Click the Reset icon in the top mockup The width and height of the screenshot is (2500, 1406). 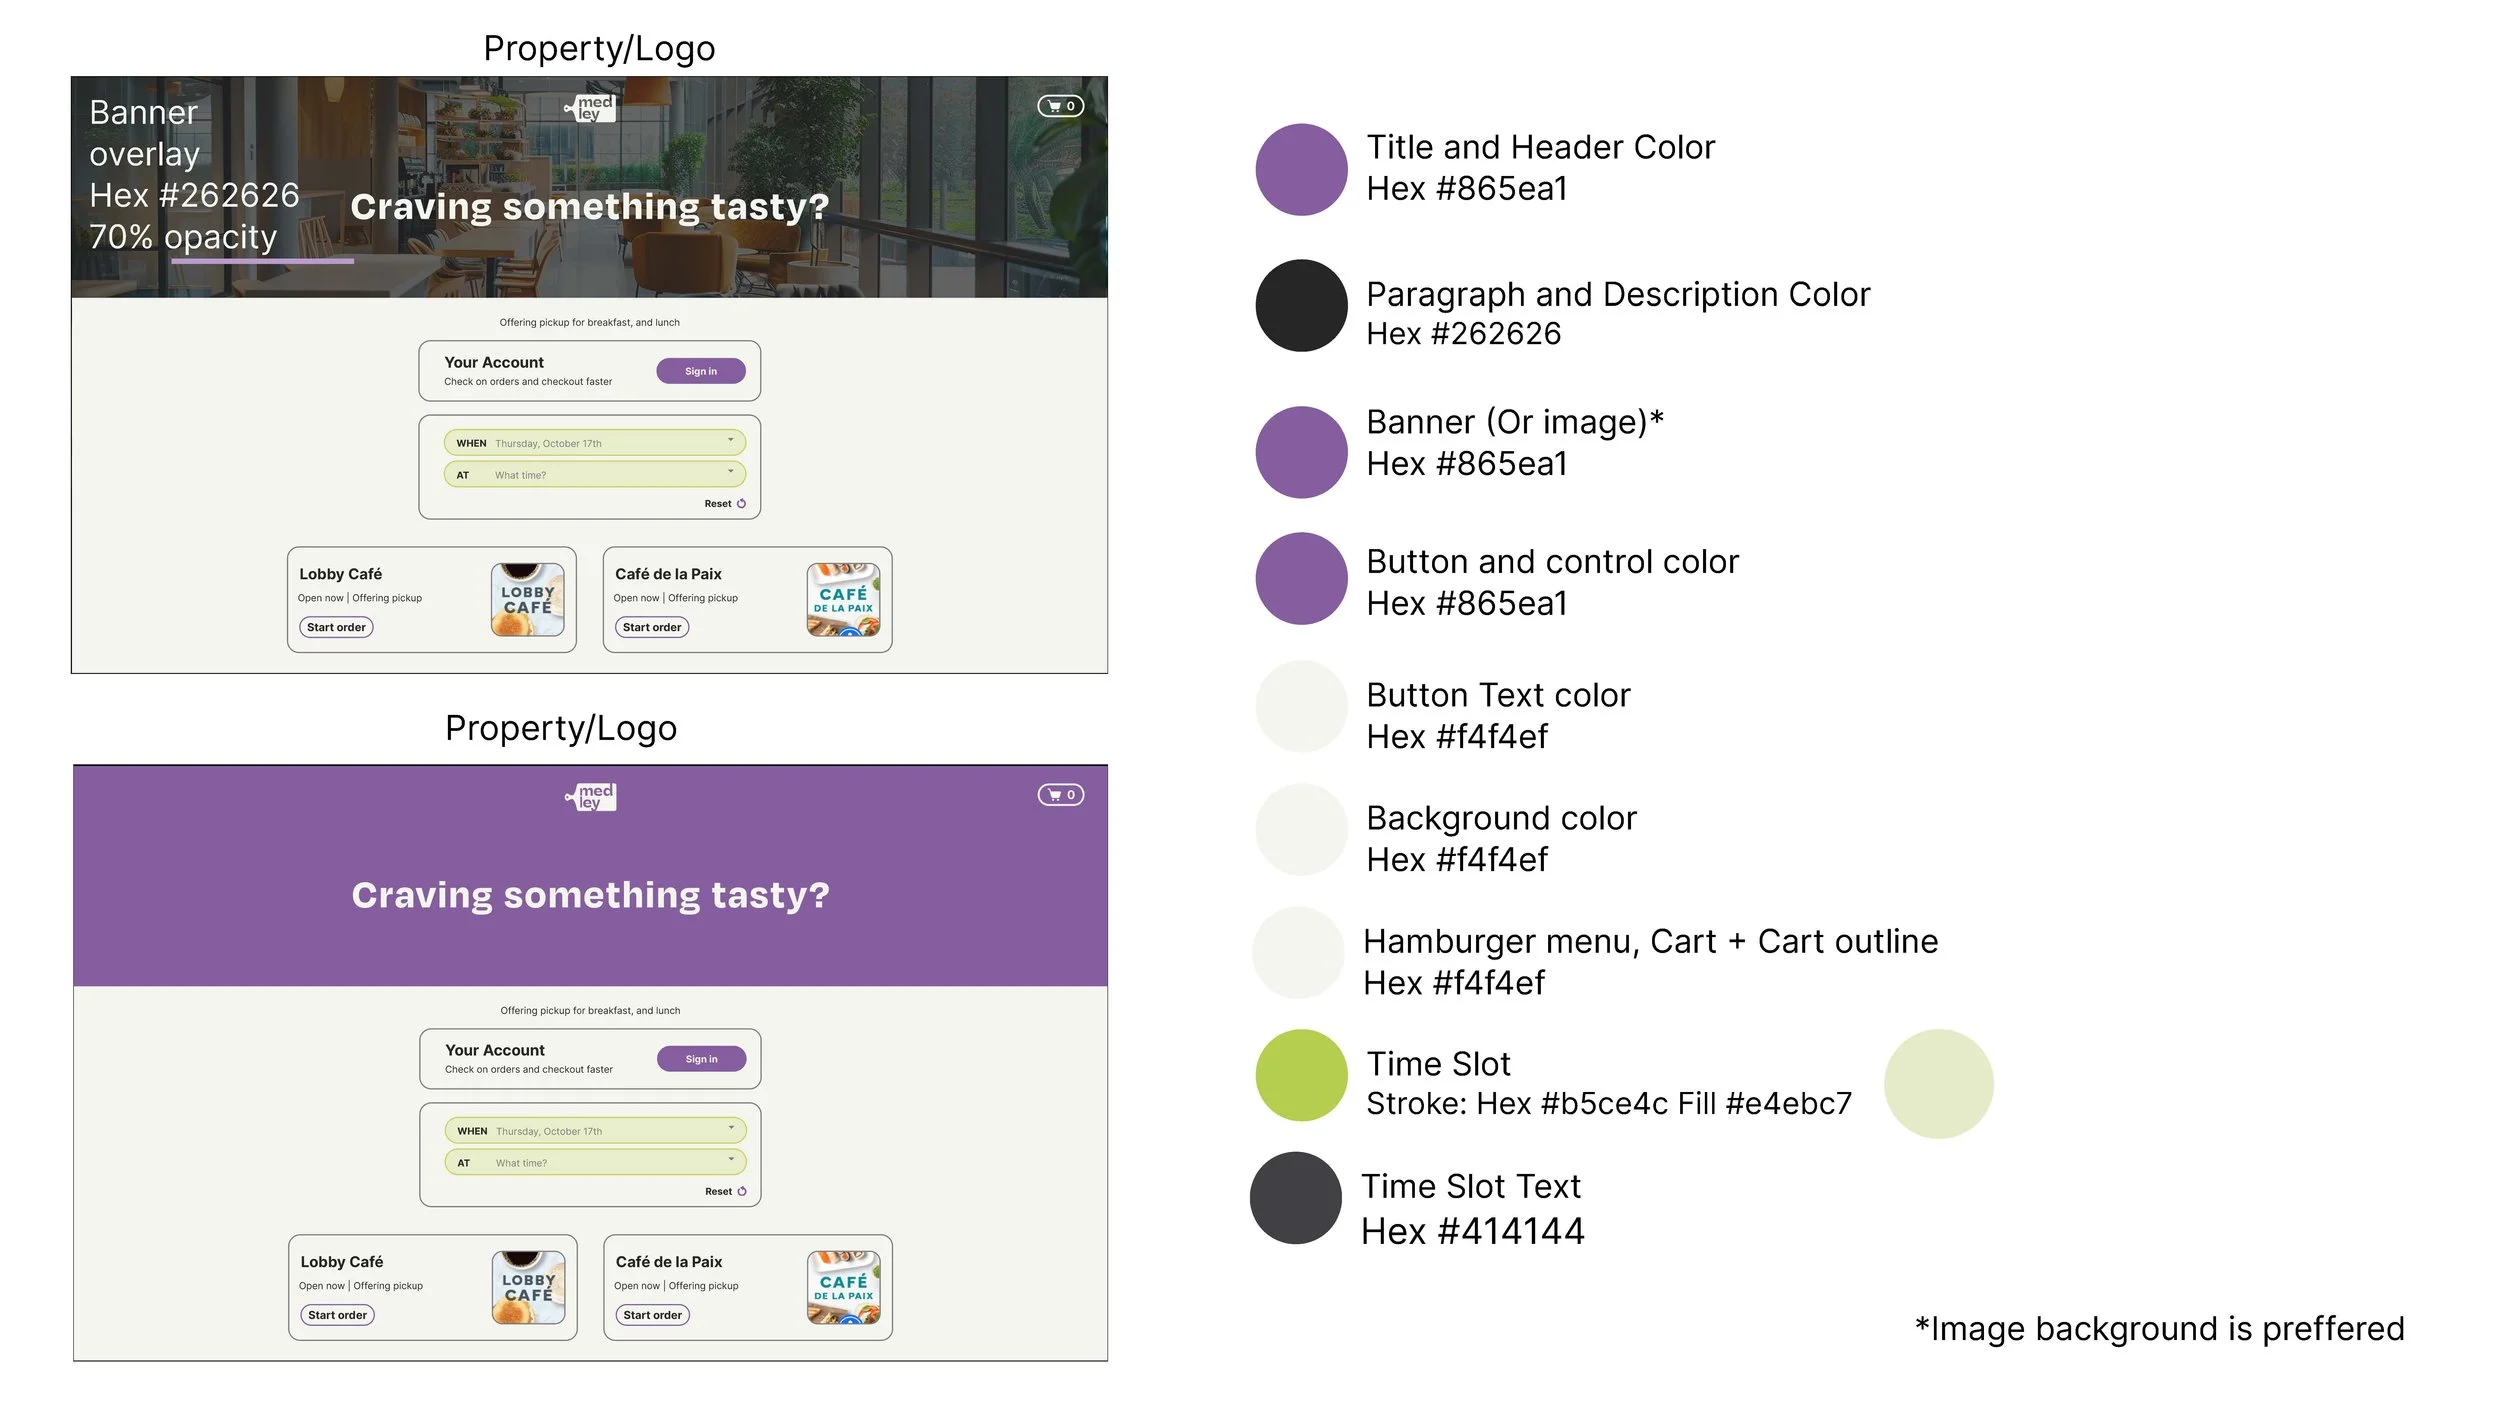tap(741, 504)
